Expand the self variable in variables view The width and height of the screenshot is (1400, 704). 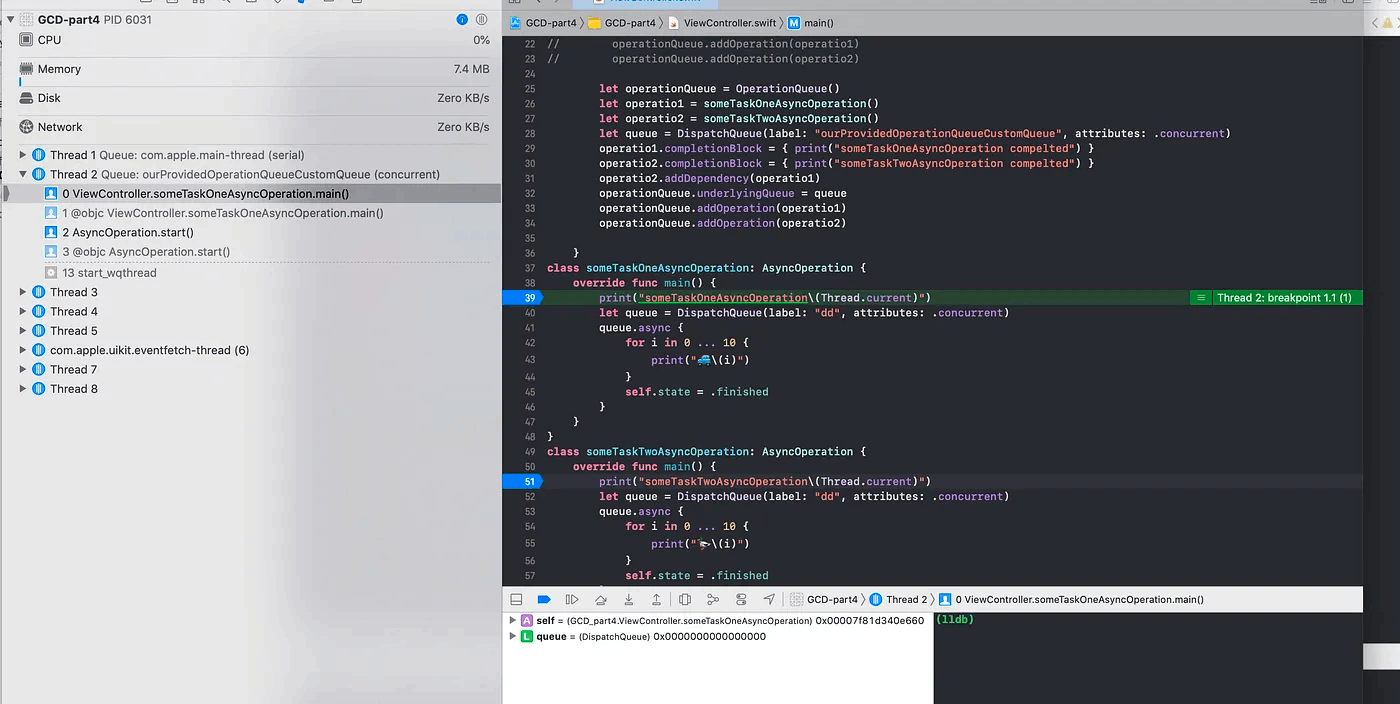point(514,621)
